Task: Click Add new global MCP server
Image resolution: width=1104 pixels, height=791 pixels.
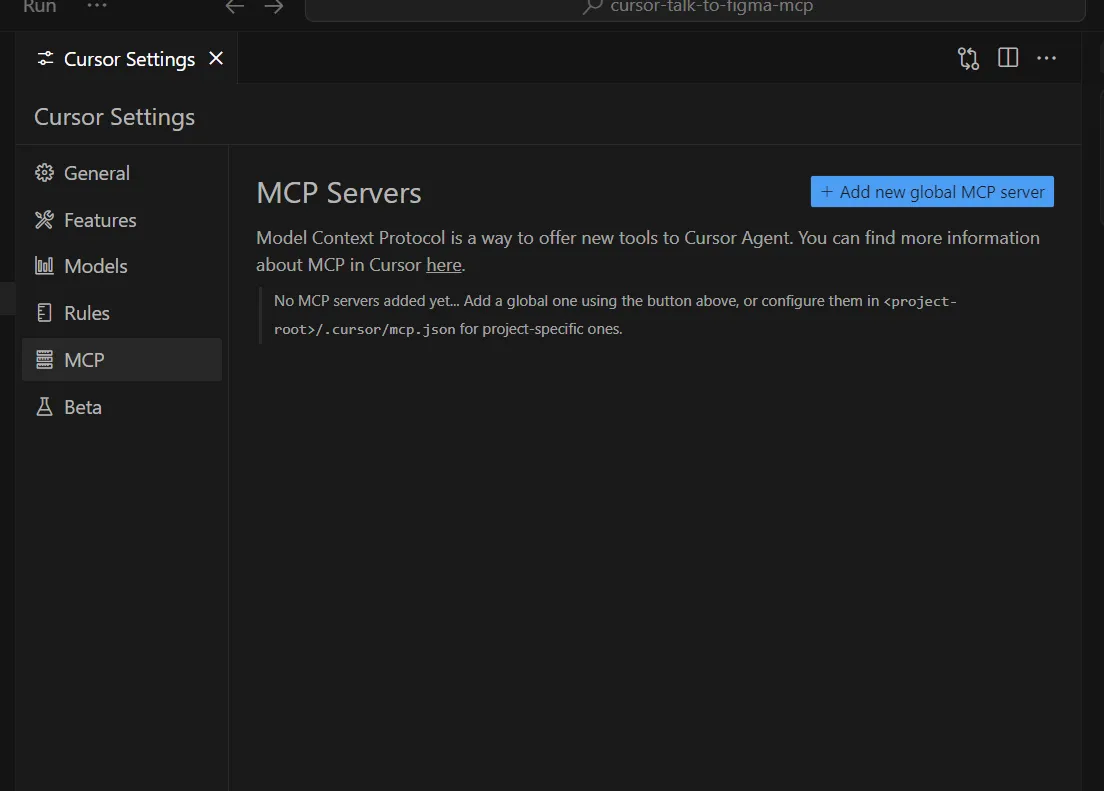Action: point(932,192)
